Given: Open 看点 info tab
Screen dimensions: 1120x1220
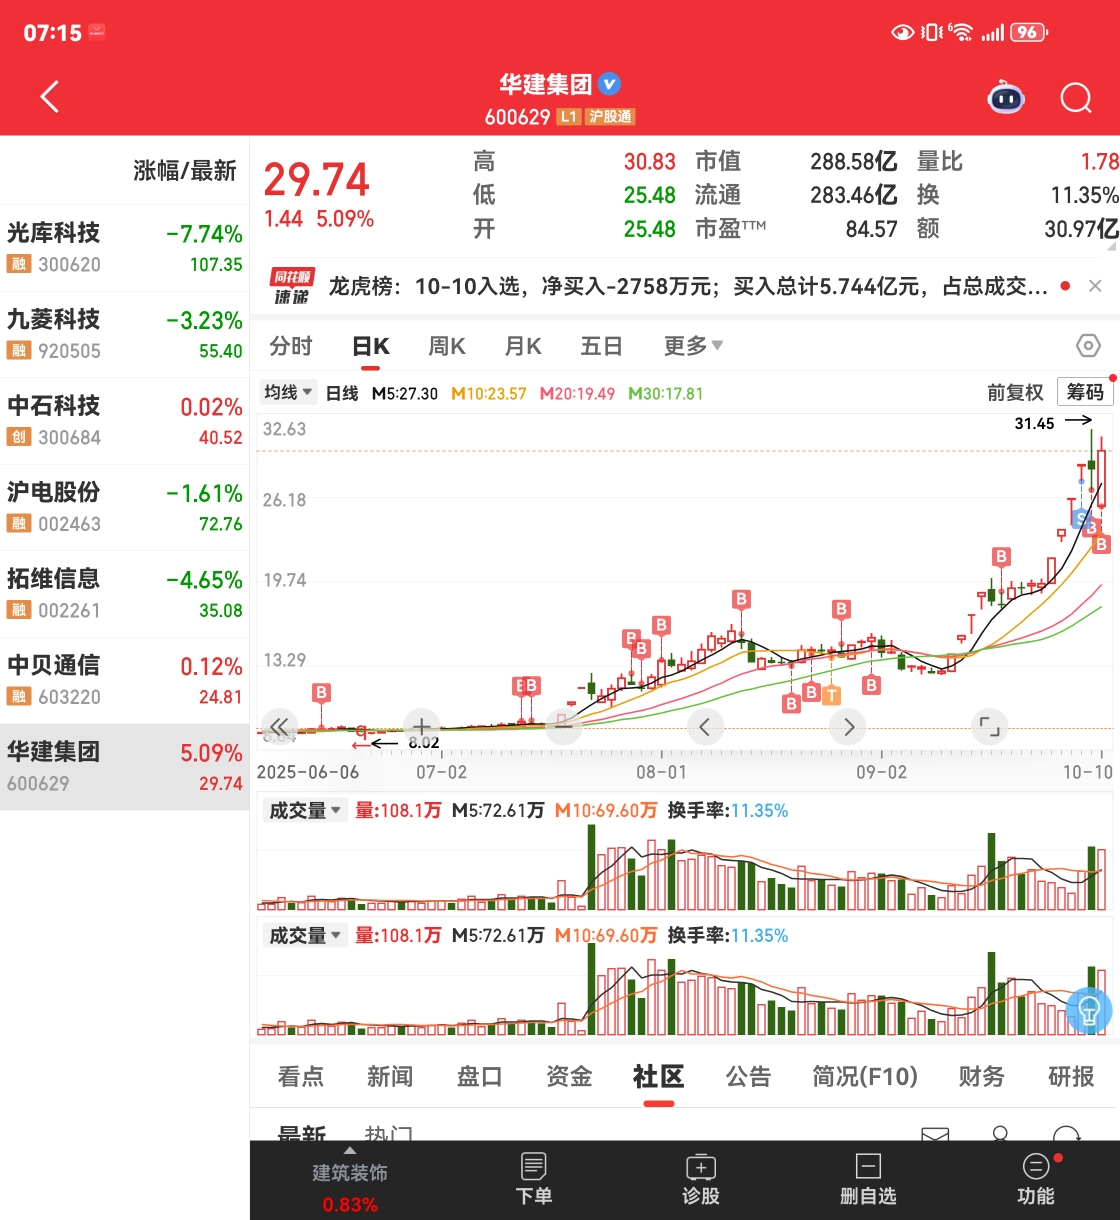Looking at the screenshot, I should (301, 1076).
